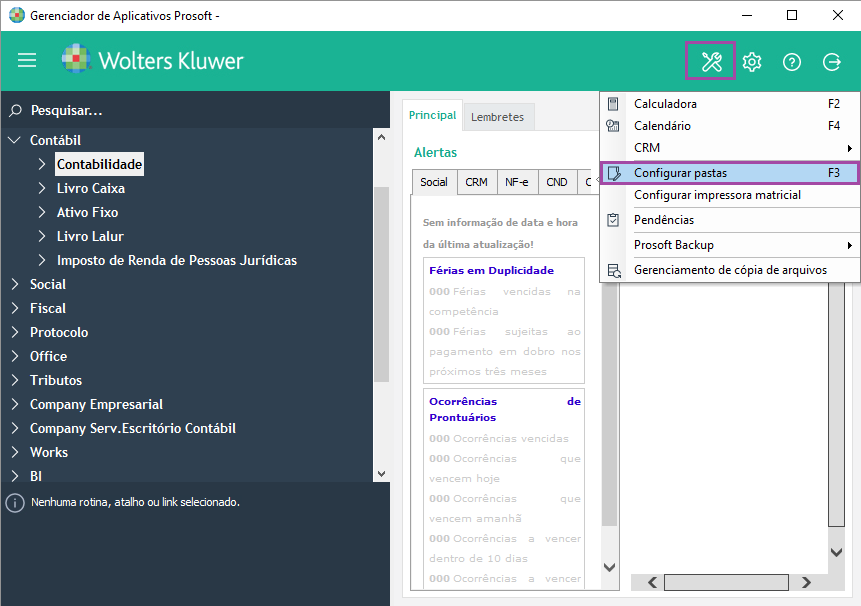
Task: Select the Tributos tree item
Action: 55,380
